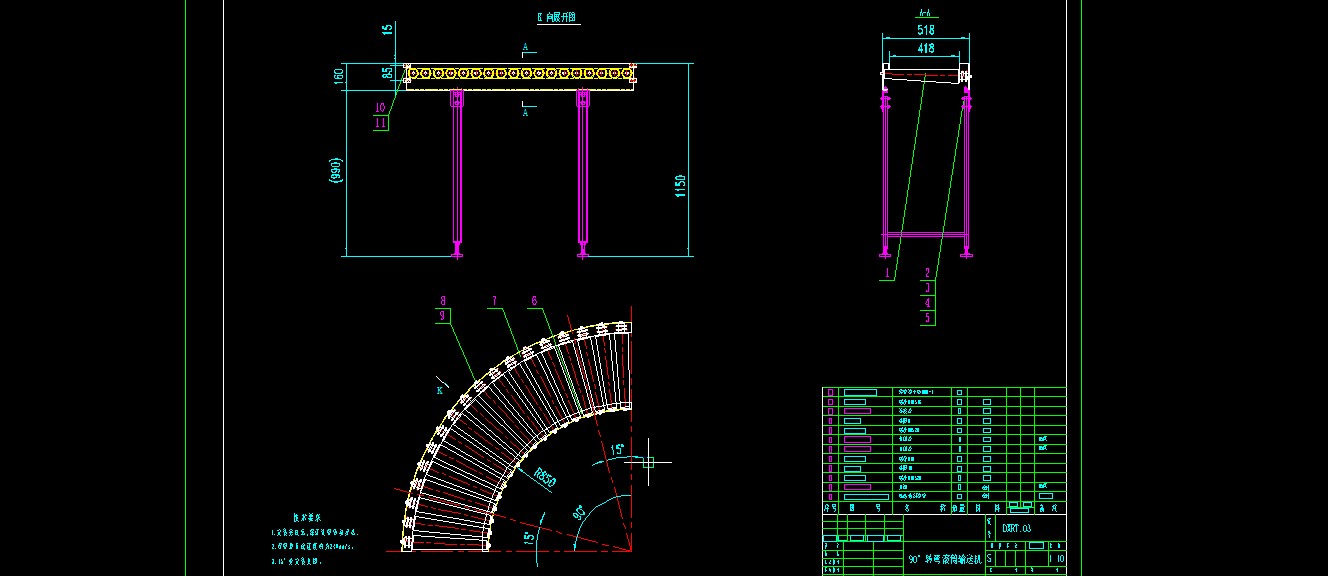Select the R850 radius dimension
The width and height of the screenshot is (1328, 576).
(545, 478)
